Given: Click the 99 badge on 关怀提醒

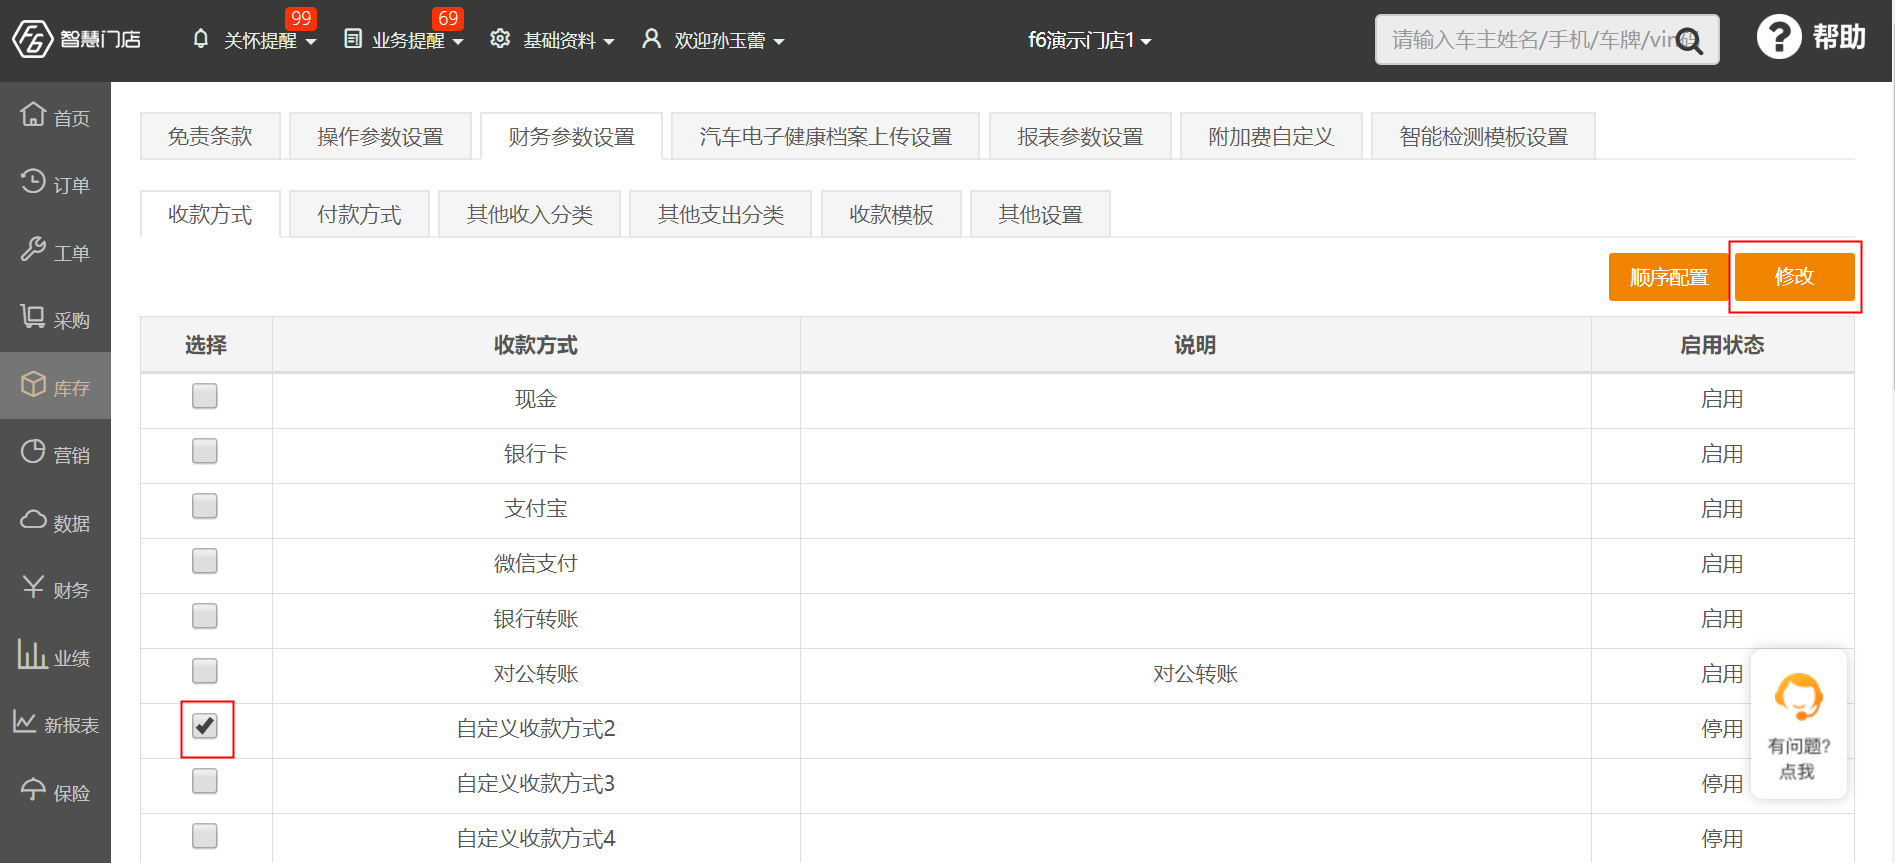Looking at the screenshot, I should [301, 18].
